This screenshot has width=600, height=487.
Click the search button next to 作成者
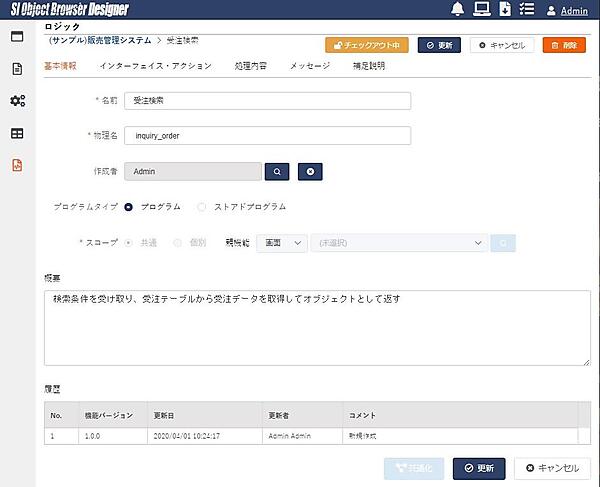click(x=277, y=172)
